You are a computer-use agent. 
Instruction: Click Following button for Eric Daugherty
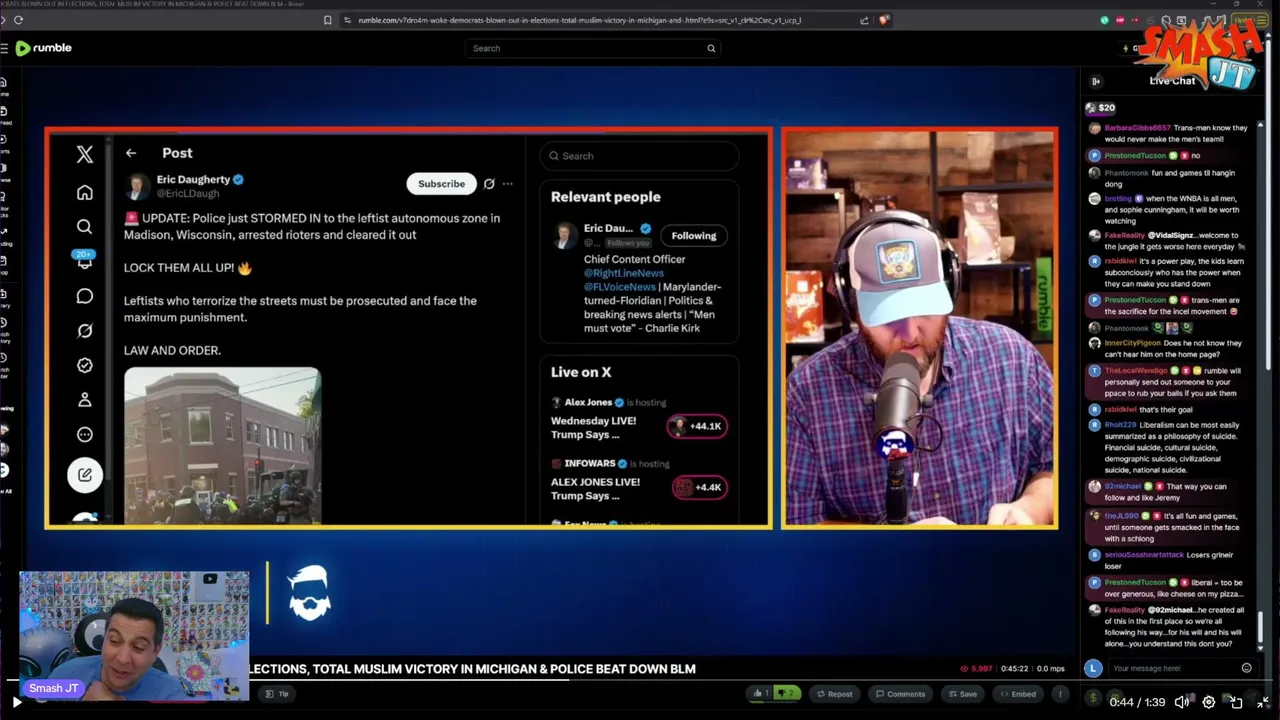pos(694,236)
